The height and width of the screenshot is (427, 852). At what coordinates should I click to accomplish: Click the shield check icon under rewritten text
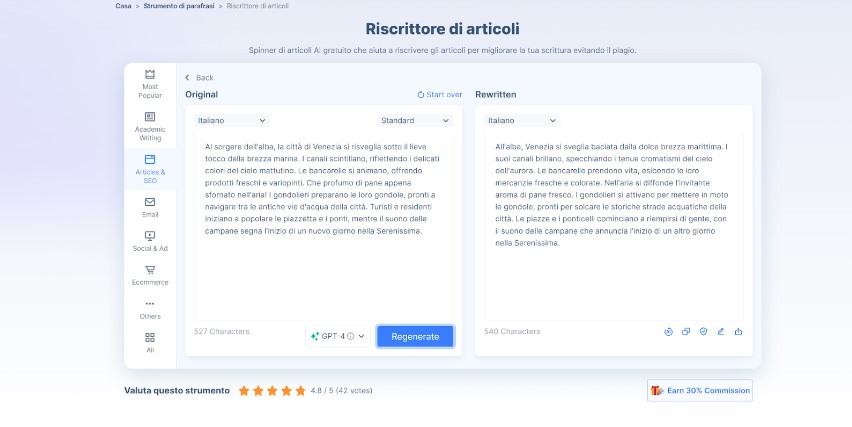pos(703,332)
